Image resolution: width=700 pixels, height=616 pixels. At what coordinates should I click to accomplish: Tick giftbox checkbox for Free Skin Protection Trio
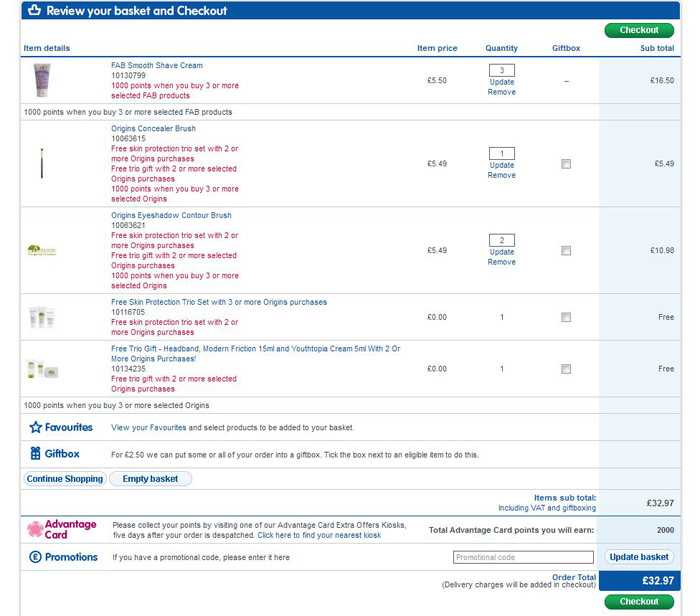(x=566, y=317)
